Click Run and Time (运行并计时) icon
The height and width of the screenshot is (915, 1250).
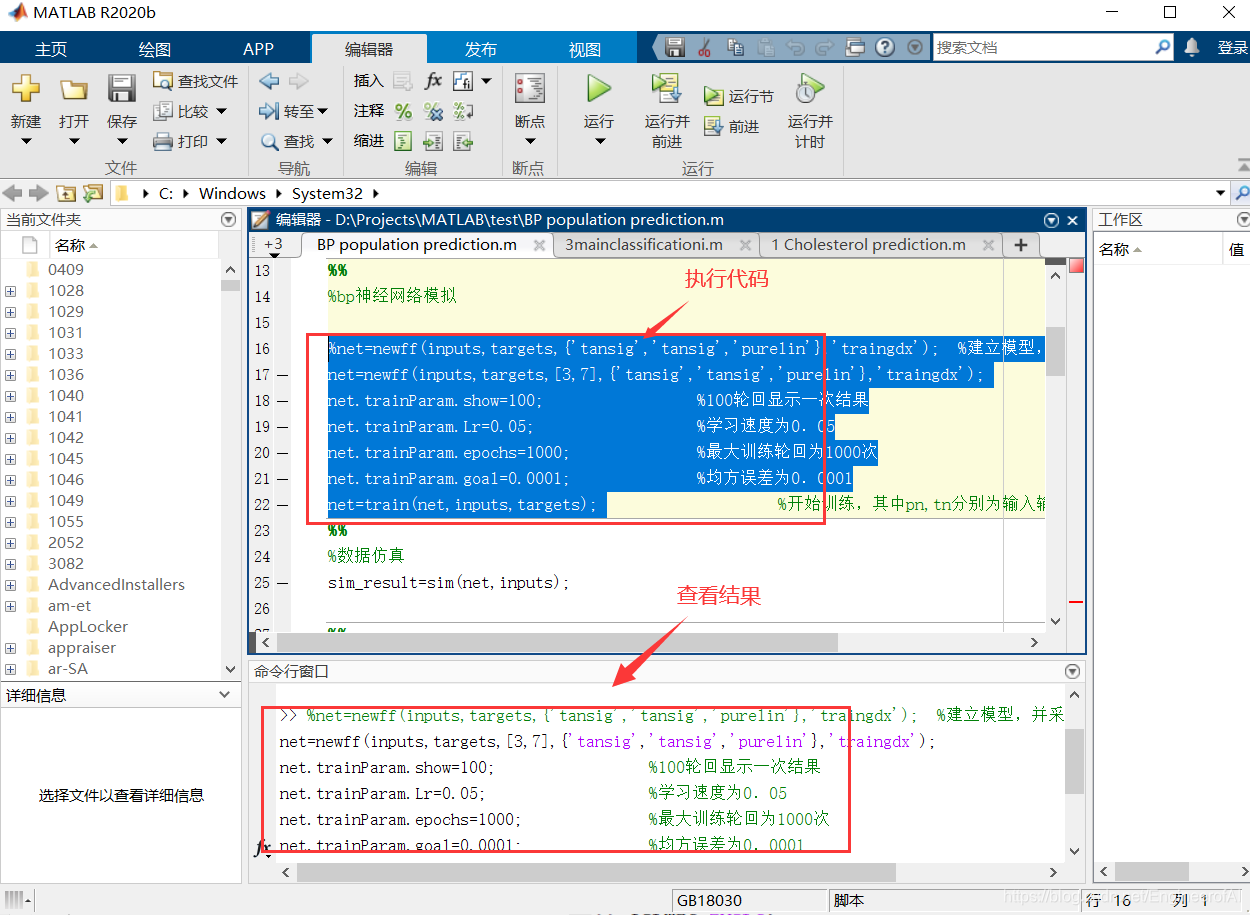(x=808, y=89)
